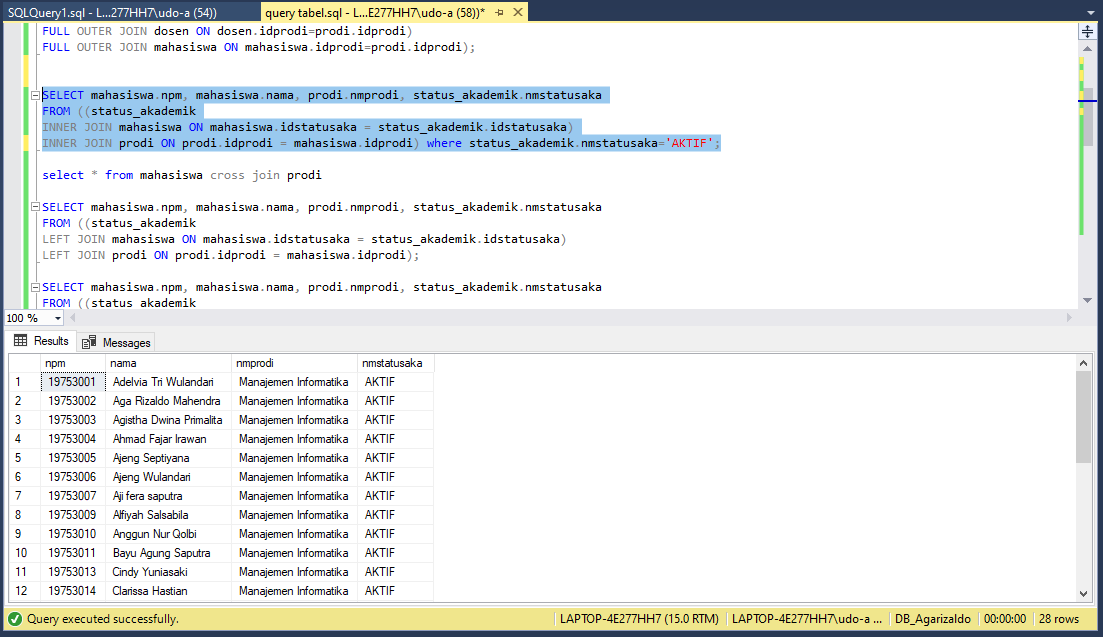
Task: Collapse the highlighted SELECT statement block
Action: [x=35, y=95]
